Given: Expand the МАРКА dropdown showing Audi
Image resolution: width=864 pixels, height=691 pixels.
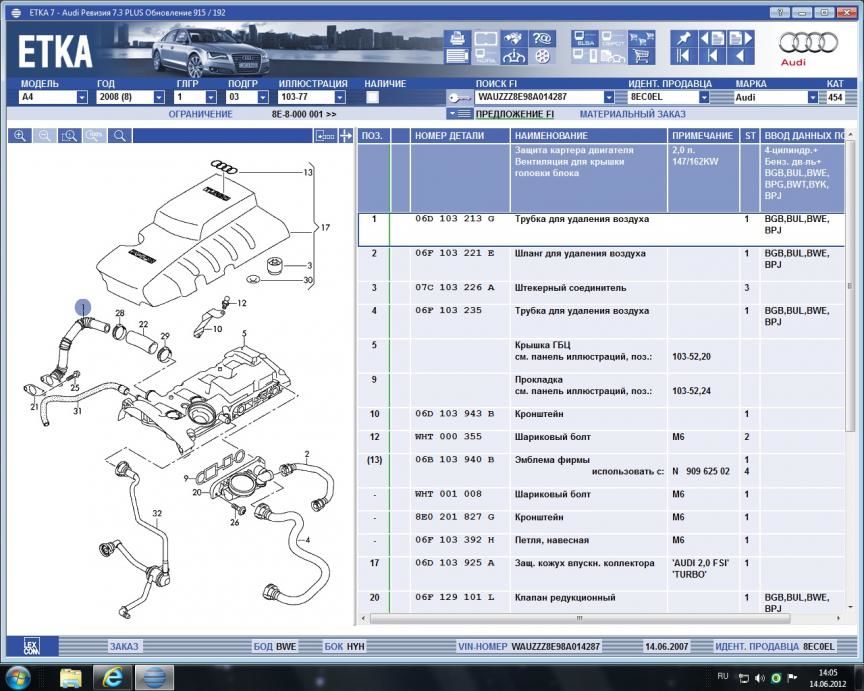Looking at the screenshot, I should point(812,98).
